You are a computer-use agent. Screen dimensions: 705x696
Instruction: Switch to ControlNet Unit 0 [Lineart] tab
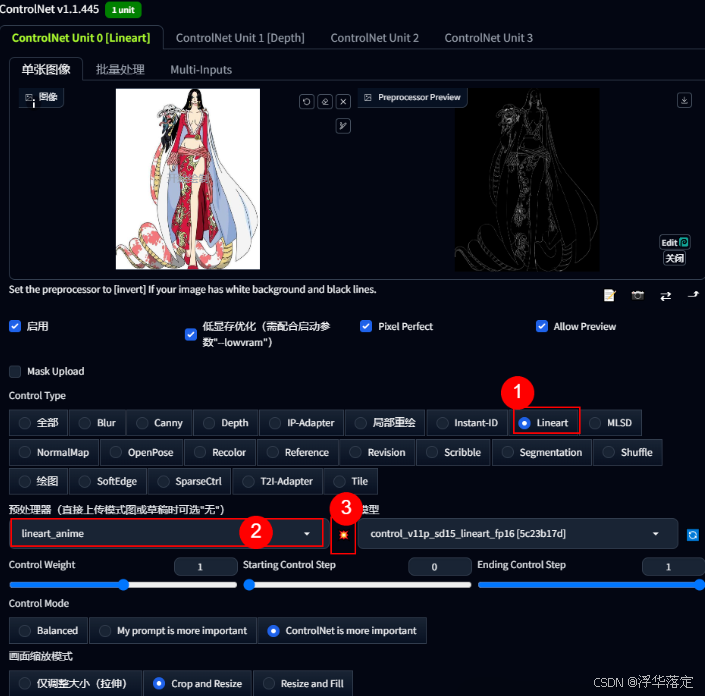coord(81,38)
